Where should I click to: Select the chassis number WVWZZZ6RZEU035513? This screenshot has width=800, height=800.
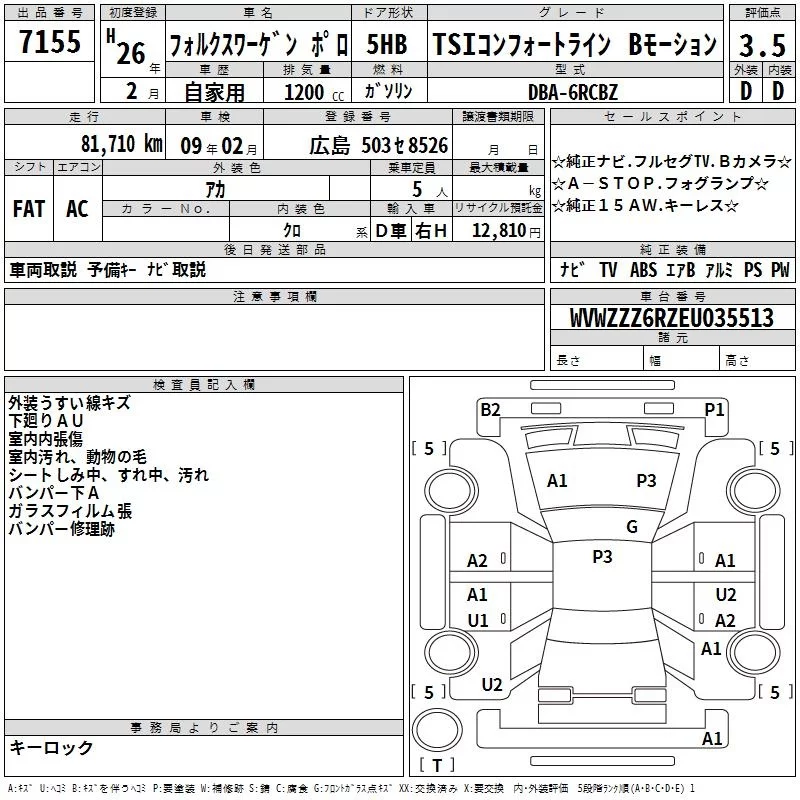click(671, 318)
